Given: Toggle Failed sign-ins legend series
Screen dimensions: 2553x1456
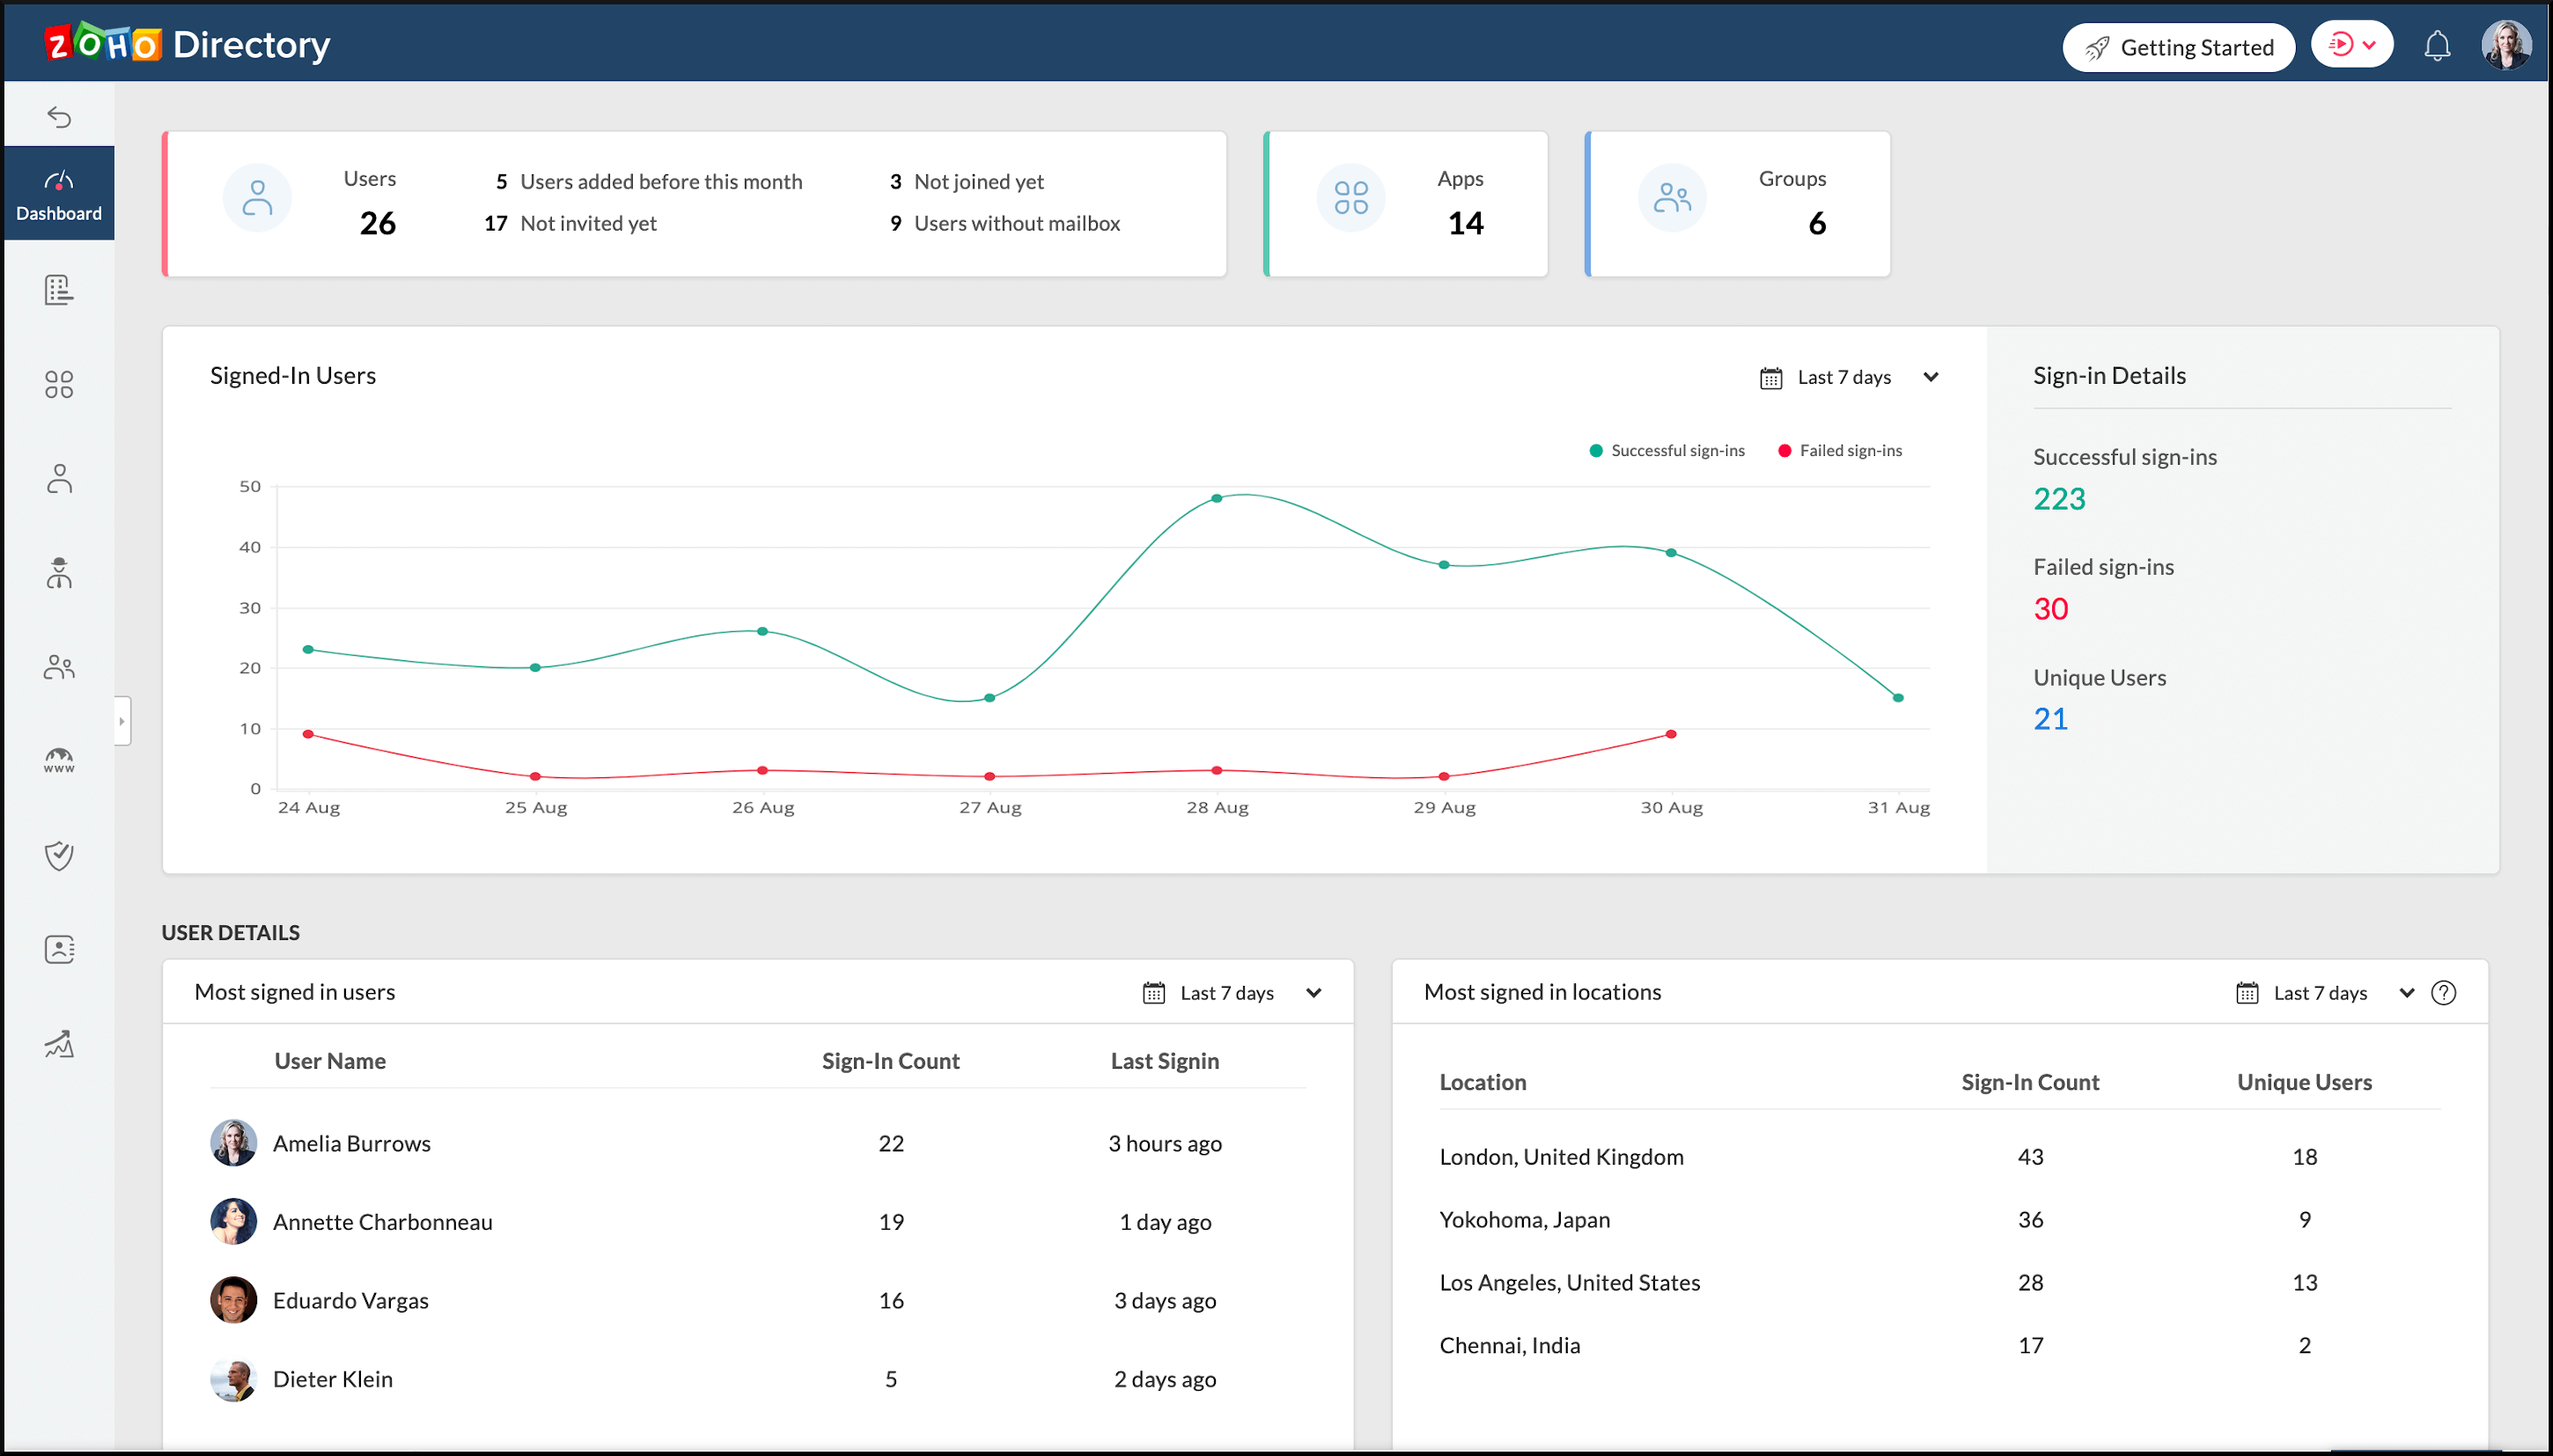Looking at the screenshot, I should coord(1840,451).
